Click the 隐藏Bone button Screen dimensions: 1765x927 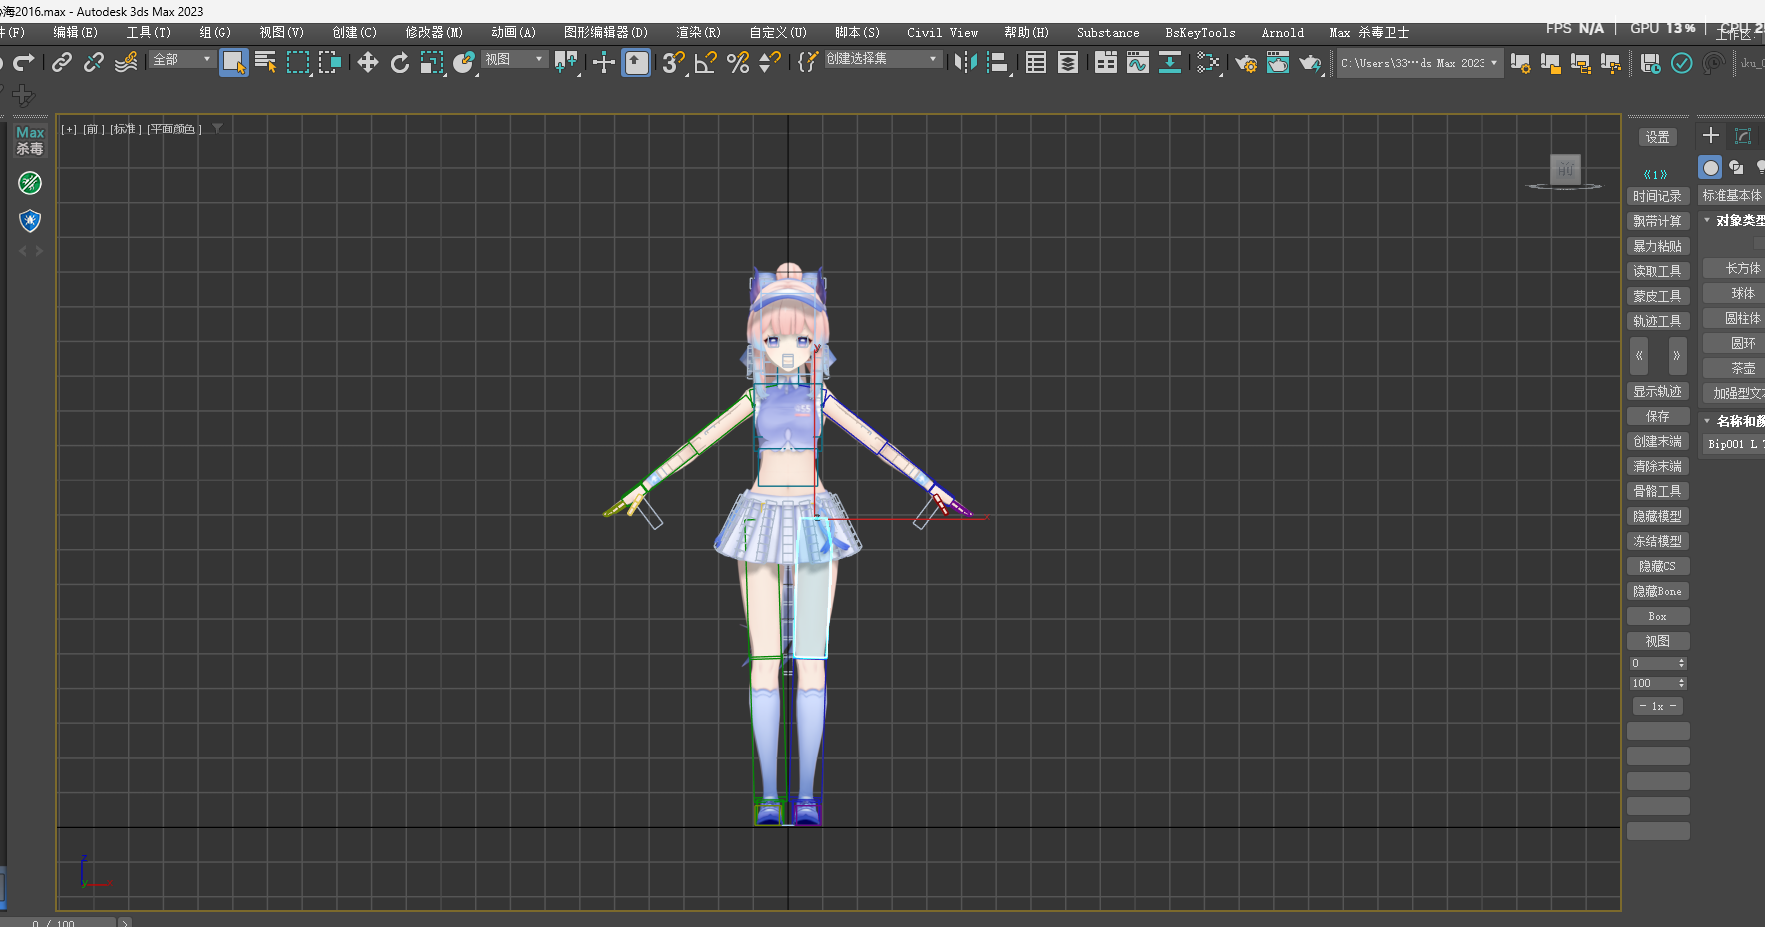click(1657, 591)
